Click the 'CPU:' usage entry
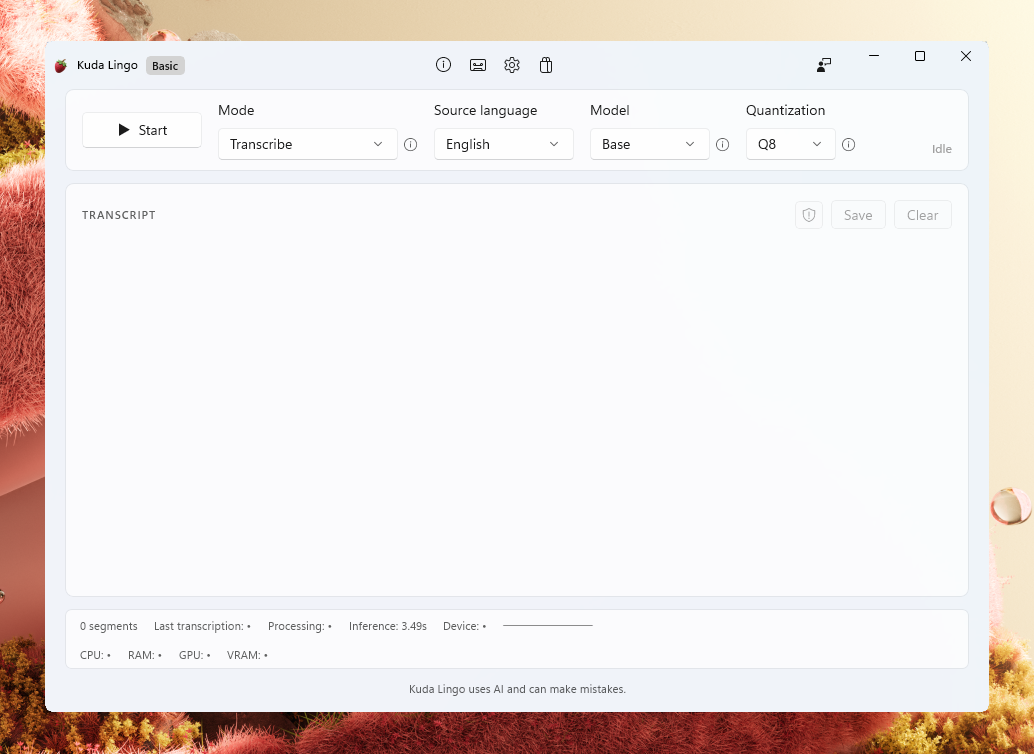The width and height of the screenshot is (1034, 754). coord(95,655)
